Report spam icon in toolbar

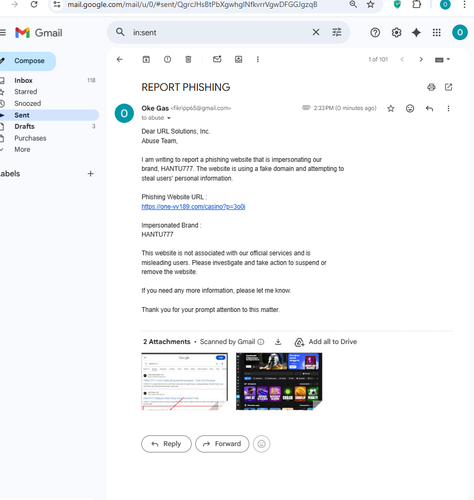pyautogui.click(x=167, y=59)
